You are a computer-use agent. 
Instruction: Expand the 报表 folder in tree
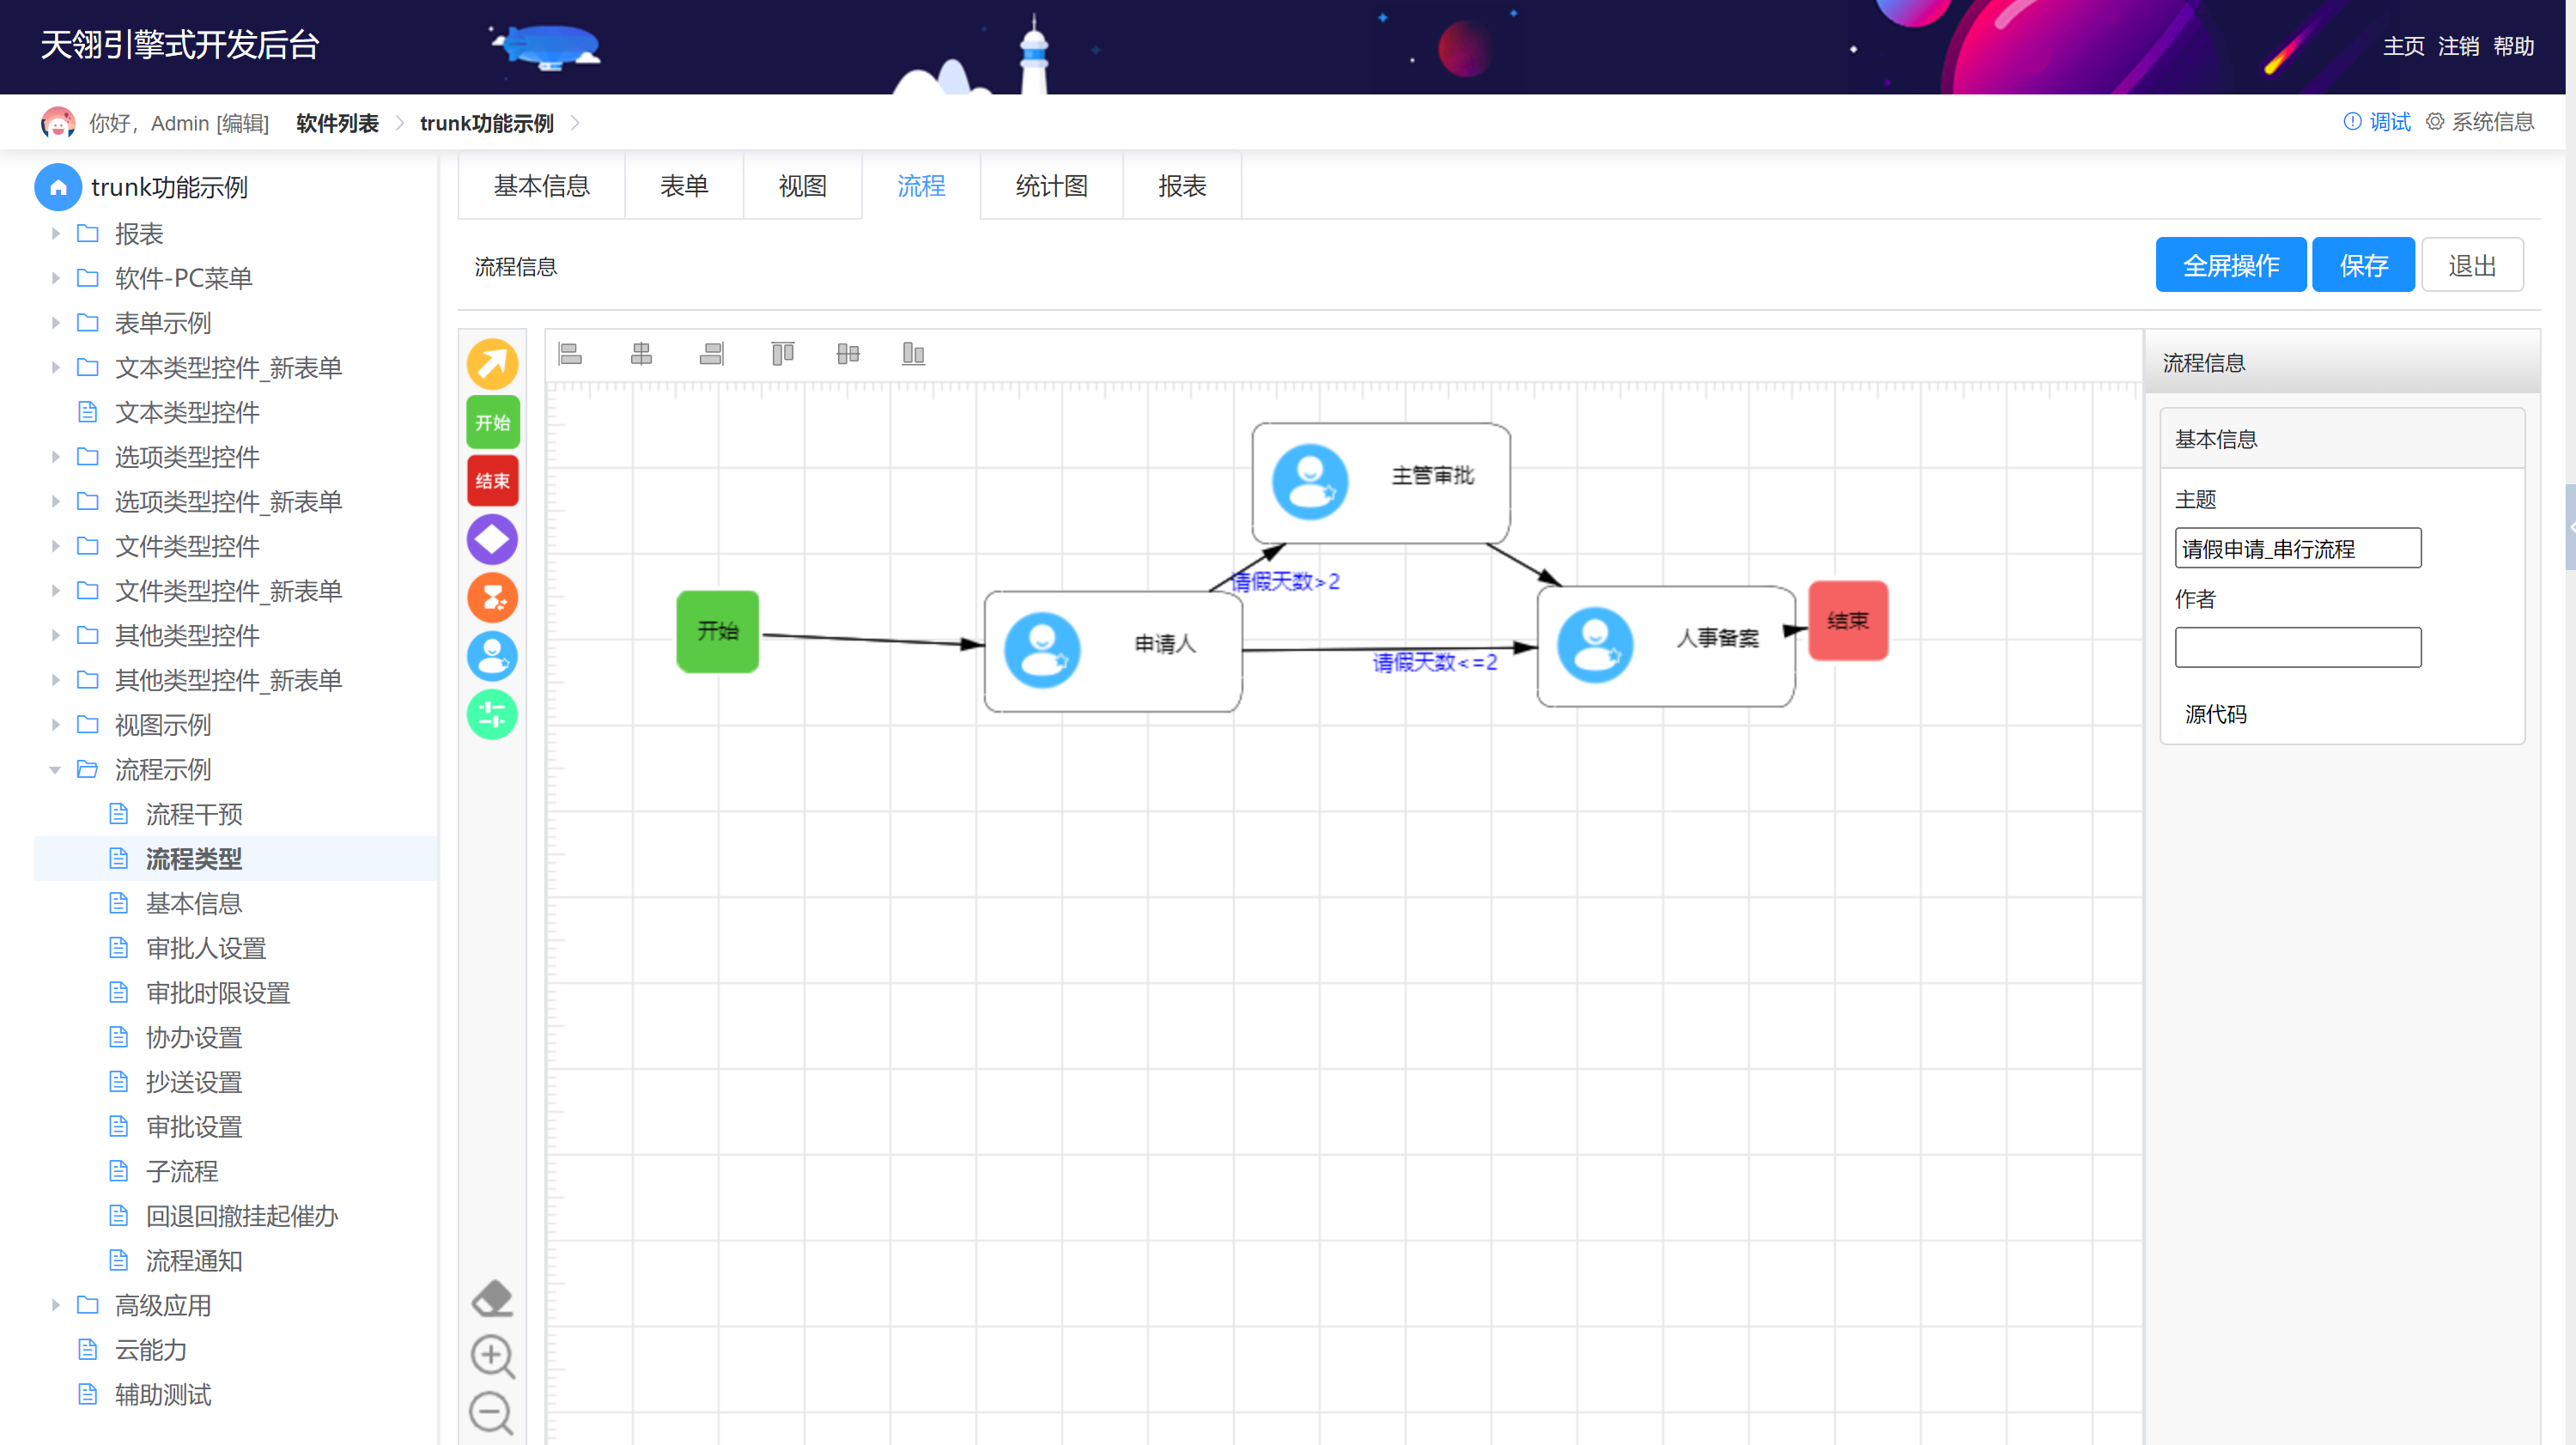coord(56,234)
